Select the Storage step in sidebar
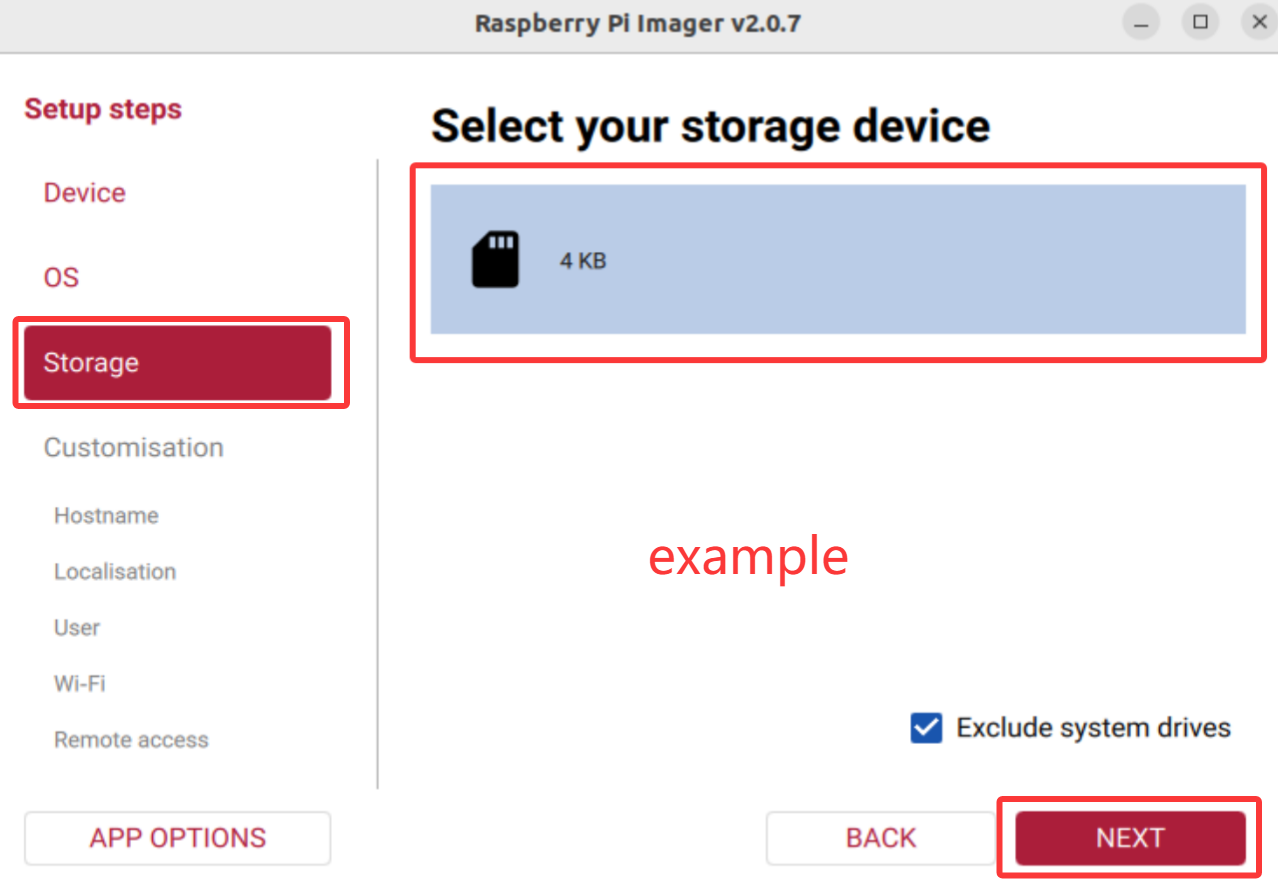The width and height of the screenshot is (1278, 886). point(177,362)
